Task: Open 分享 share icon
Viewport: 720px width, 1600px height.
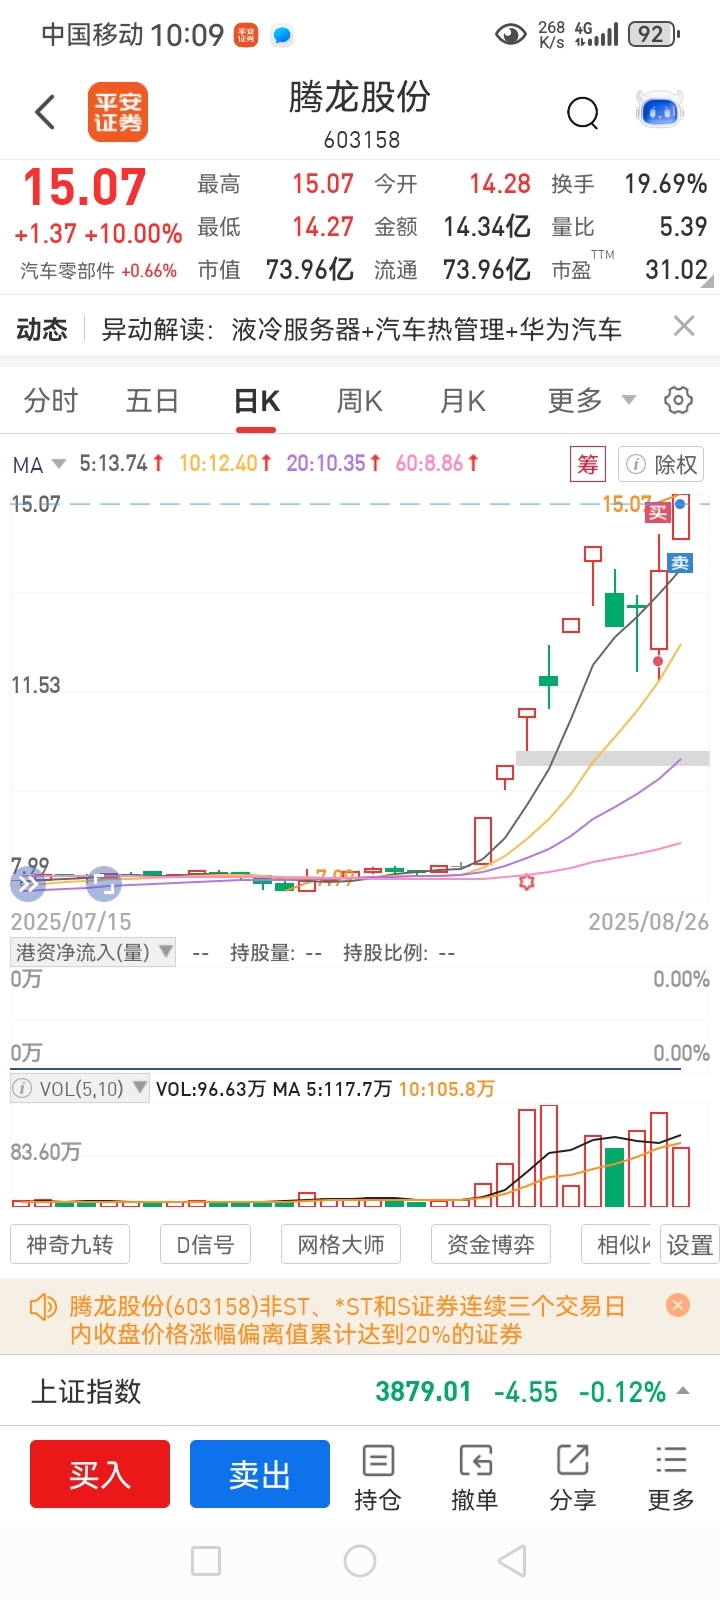Action: click(573, 1477)
